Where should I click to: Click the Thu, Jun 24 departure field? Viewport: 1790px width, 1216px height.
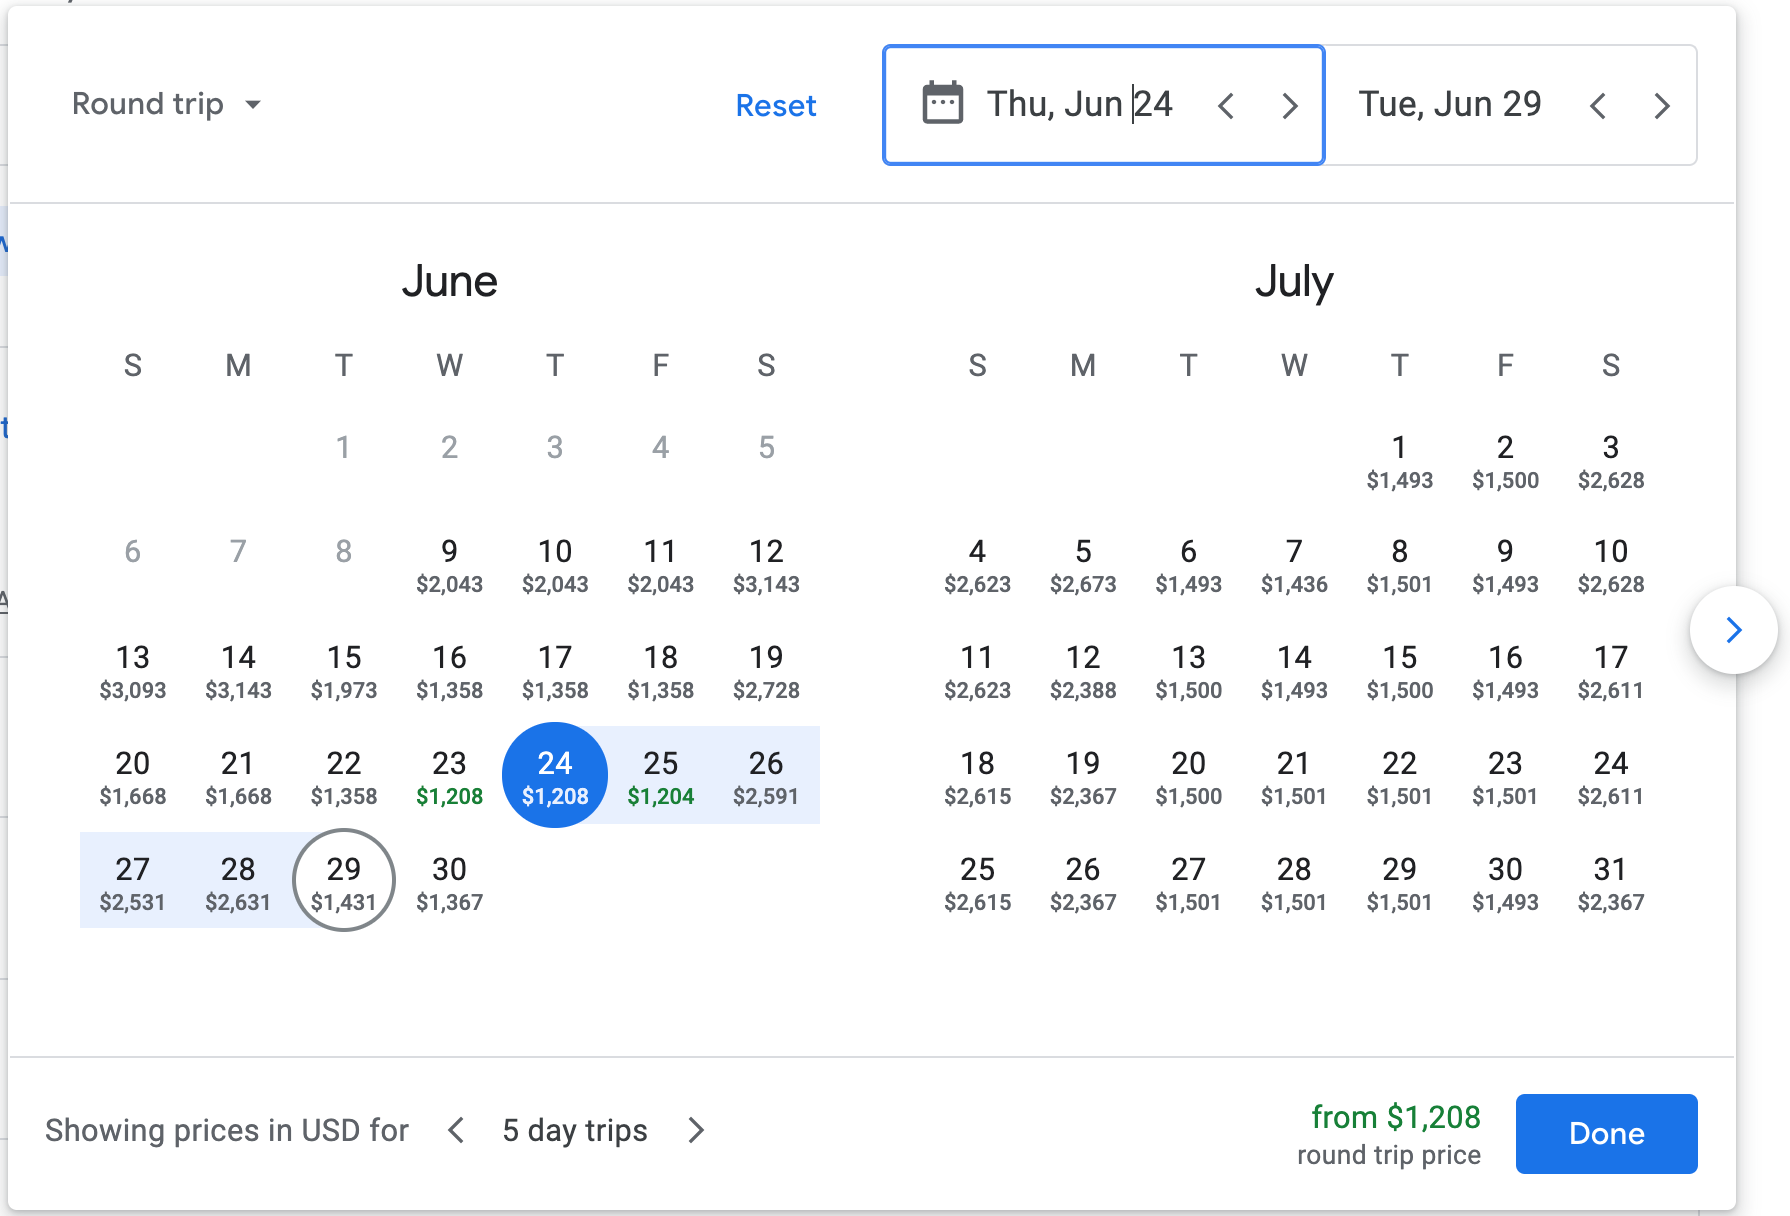(x=1079, y=104)
